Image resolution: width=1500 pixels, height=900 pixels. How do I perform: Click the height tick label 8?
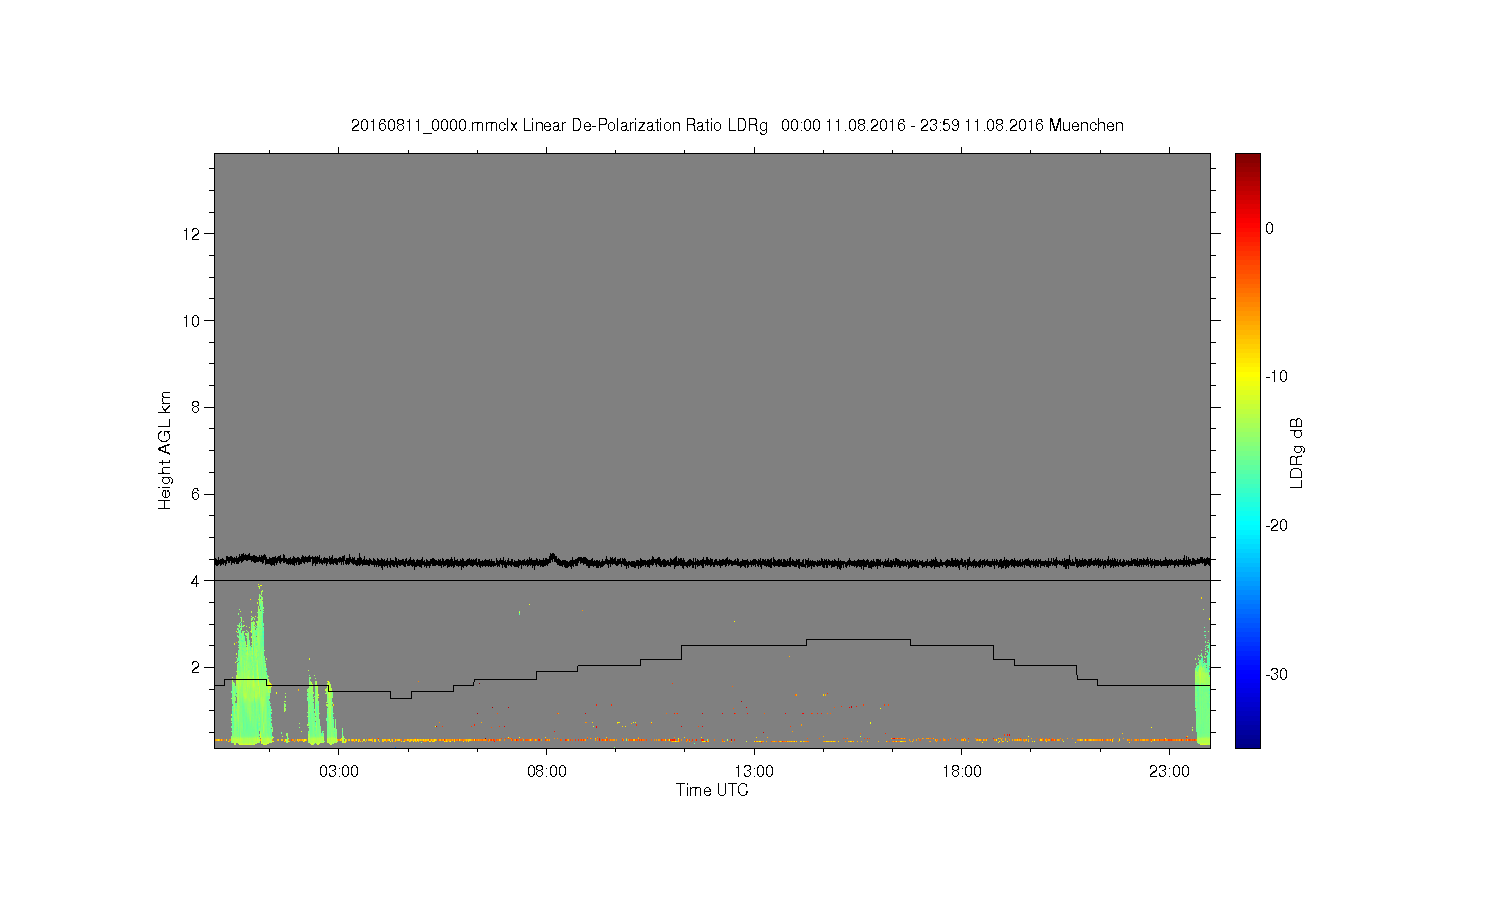pos(196,407)
